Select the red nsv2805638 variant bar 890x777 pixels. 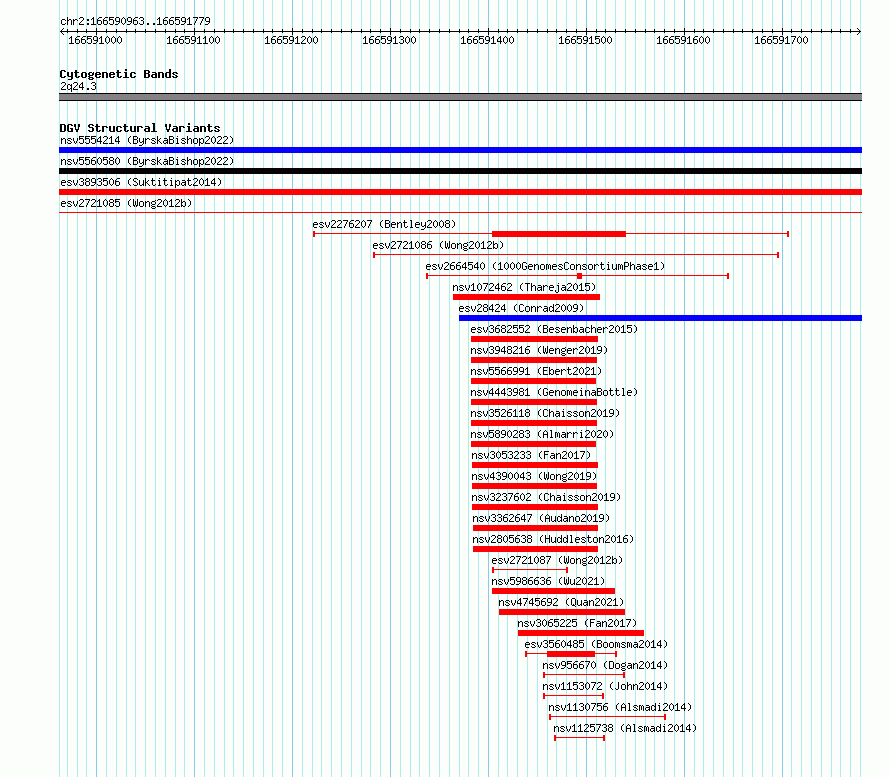coord(535,549)
